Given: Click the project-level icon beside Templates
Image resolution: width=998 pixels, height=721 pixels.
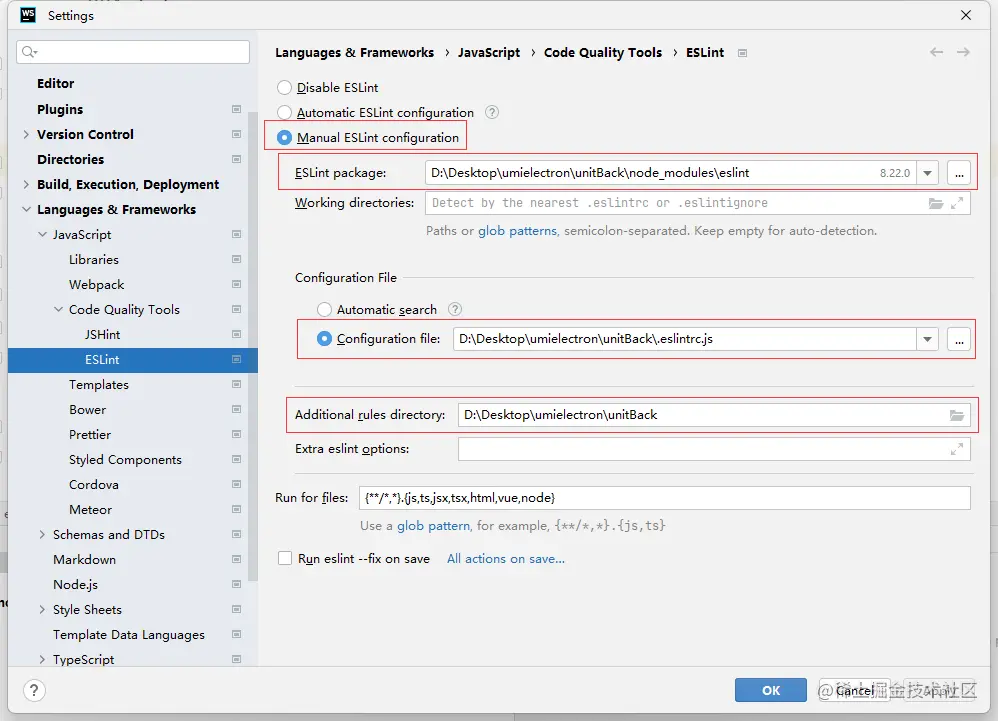Looking at the screenshot, I should pos(236,384).
